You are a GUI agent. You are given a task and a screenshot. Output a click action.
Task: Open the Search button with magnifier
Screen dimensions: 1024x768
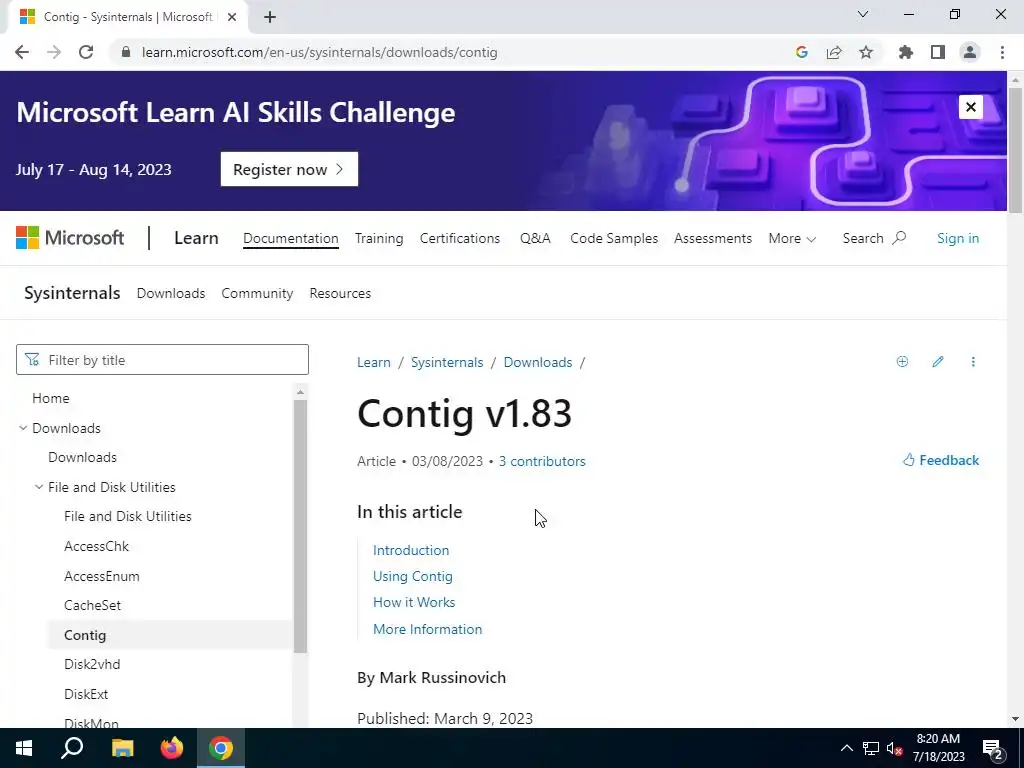874,238
